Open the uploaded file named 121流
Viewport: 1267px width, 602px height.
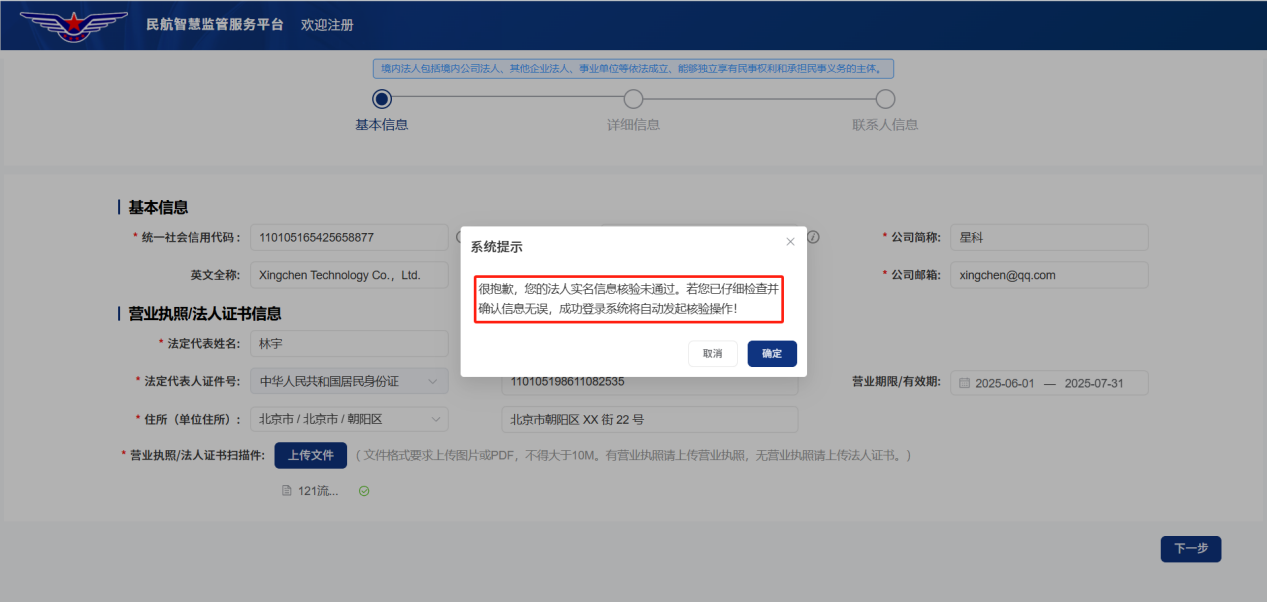[x=316, y=490]
